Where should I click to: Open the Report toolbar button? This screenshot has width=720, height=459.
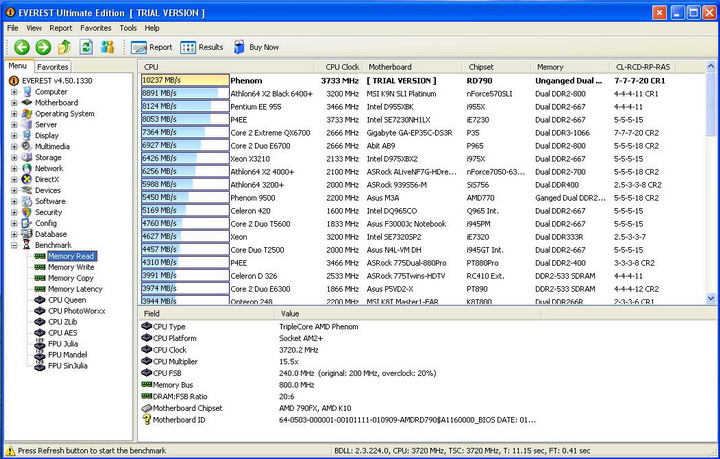151,47
